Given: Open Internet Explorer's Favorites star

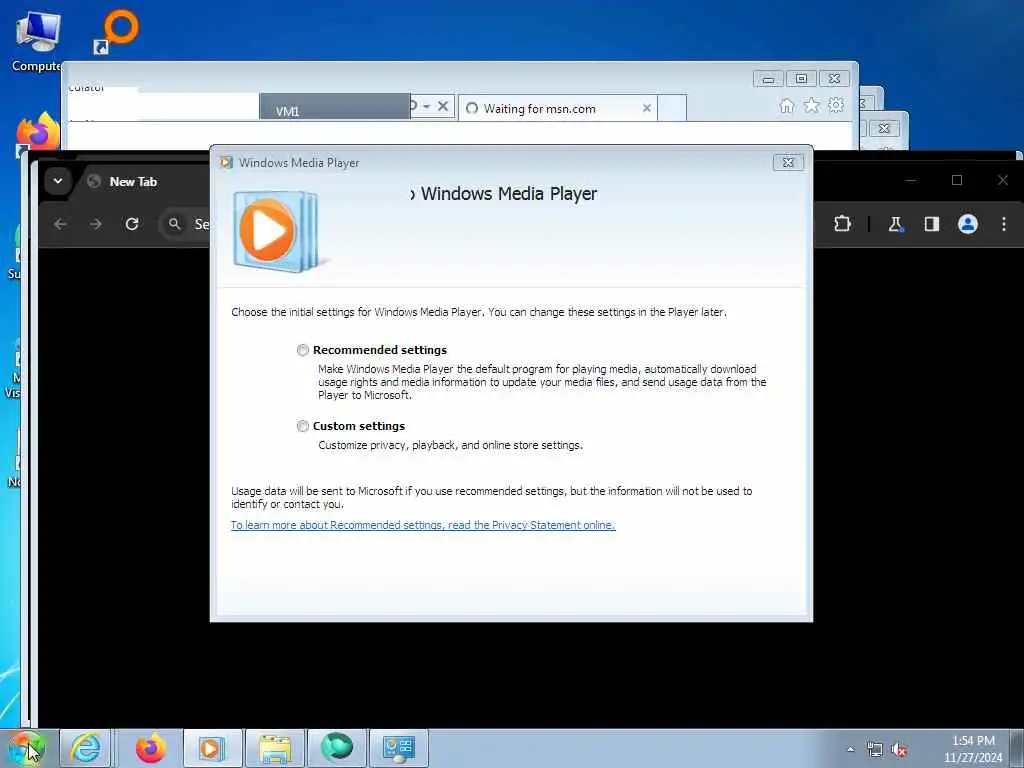Looking at the screenshot, I should pos(811,106).
